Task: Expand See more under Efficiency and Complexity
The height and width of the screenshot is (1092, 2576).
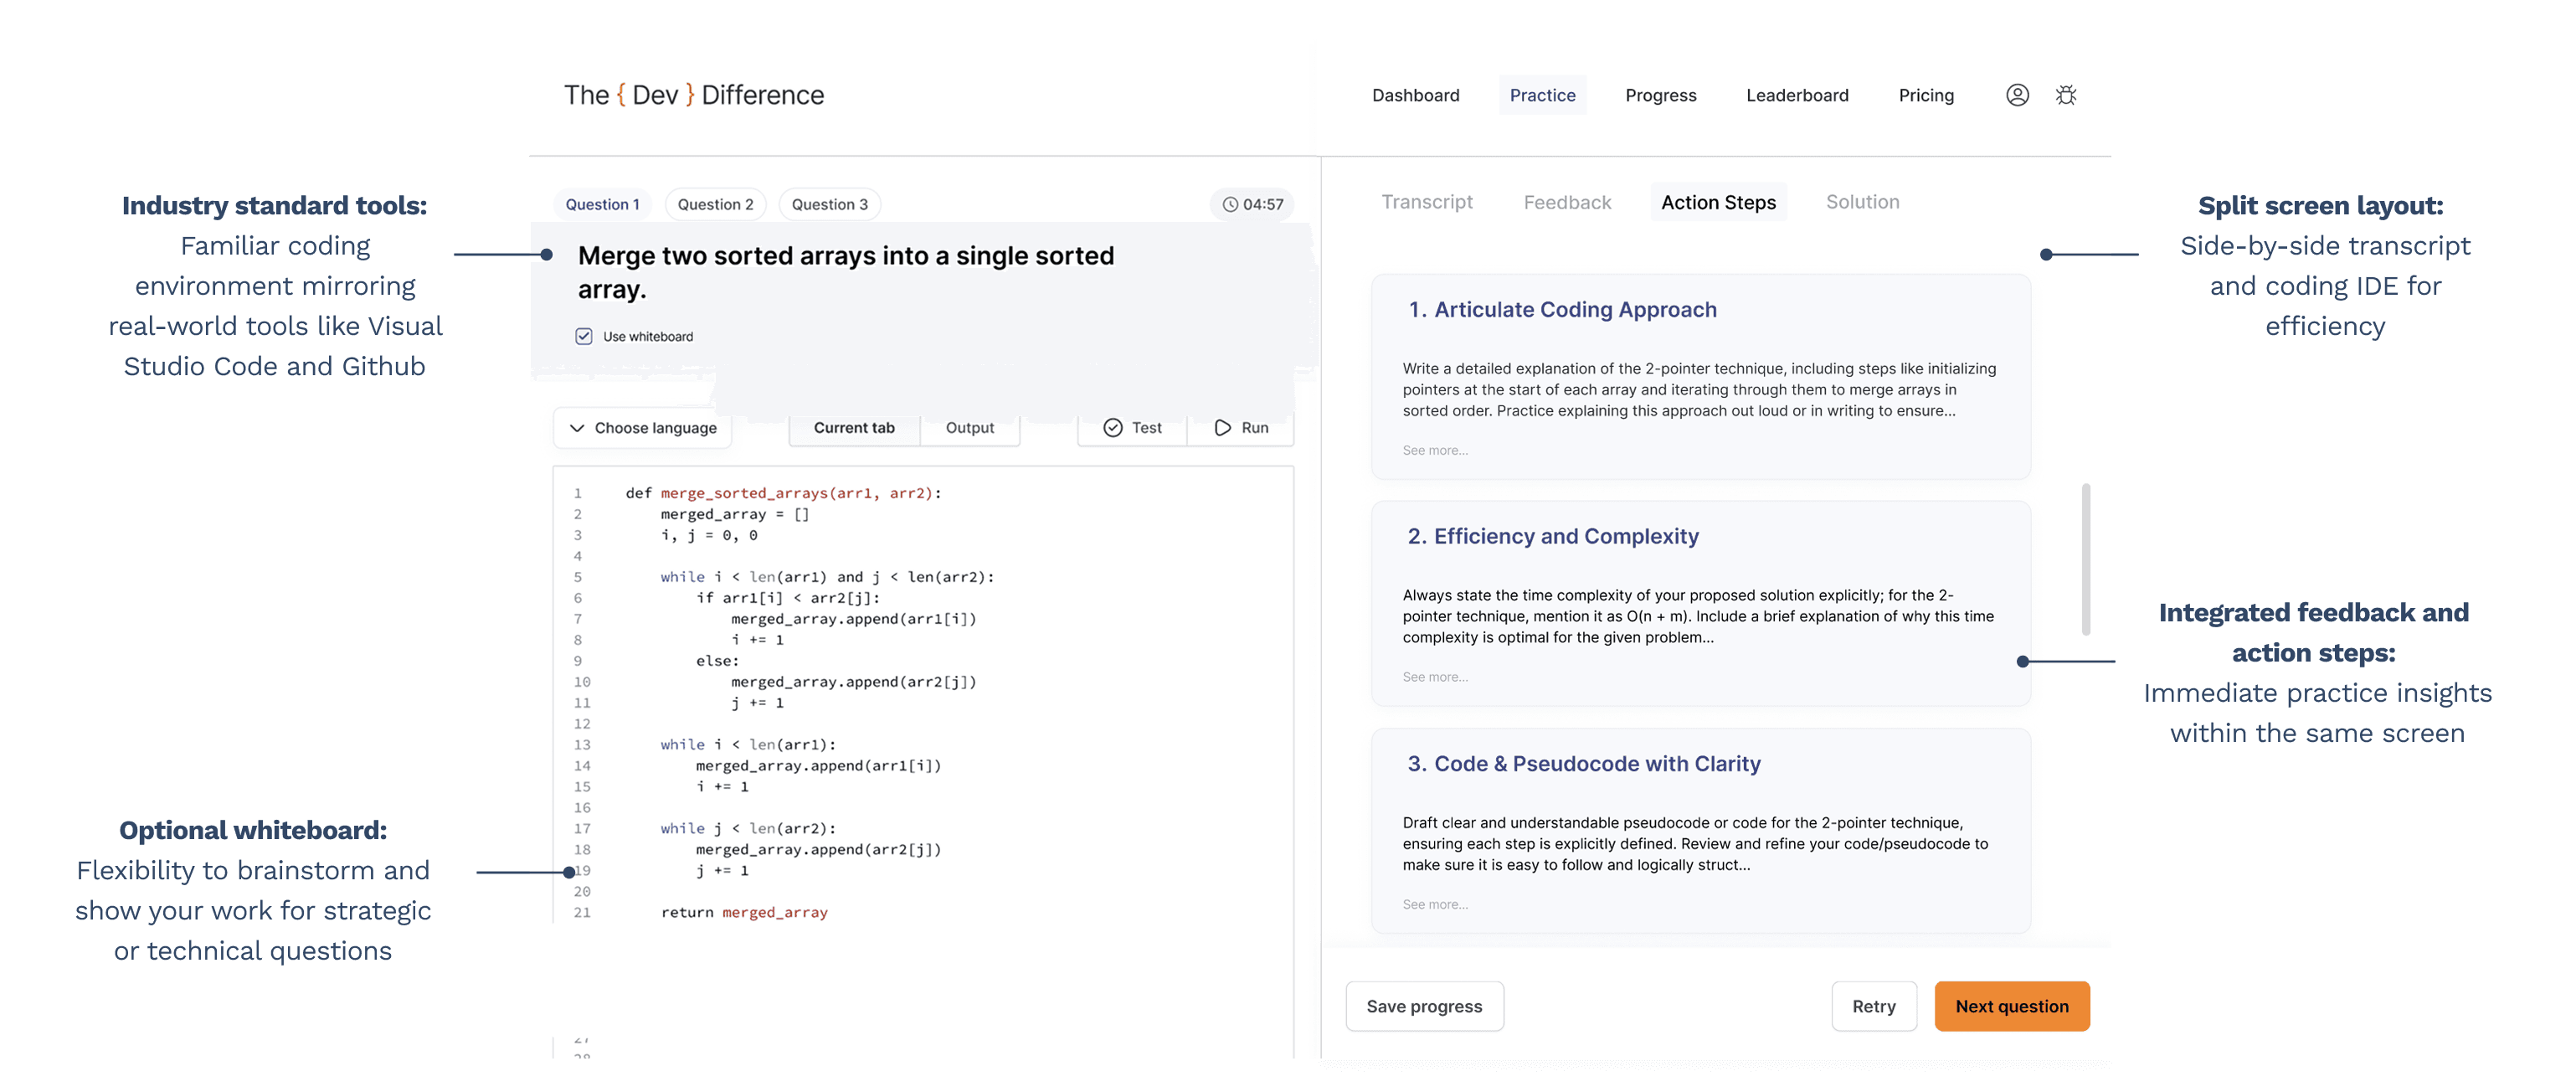Action: [1435, 677]
